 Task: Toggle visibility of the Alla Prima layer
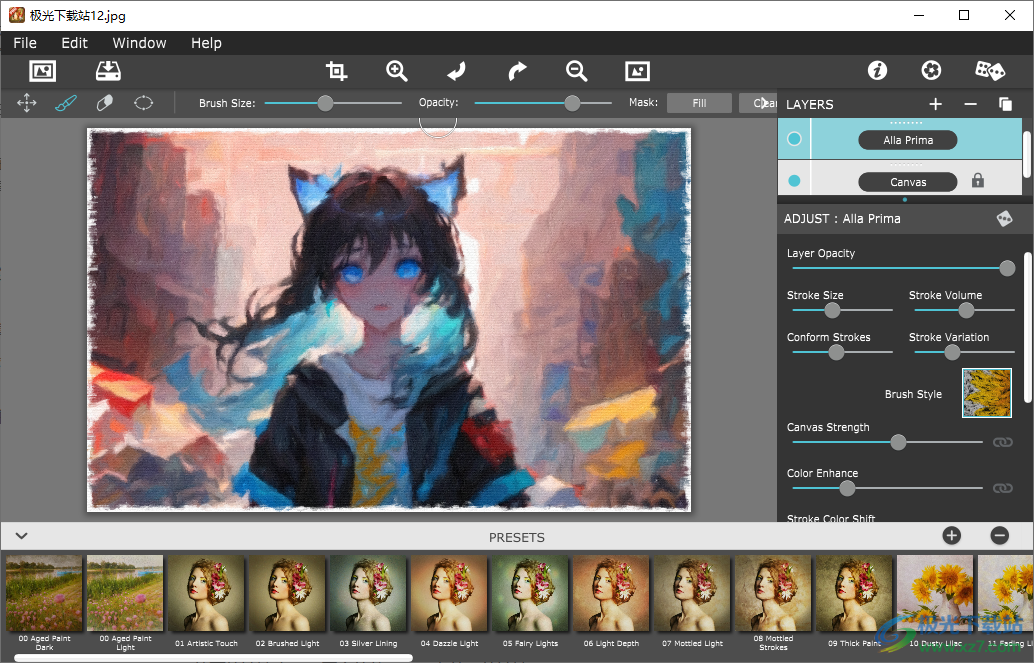[x=794, y=139]
